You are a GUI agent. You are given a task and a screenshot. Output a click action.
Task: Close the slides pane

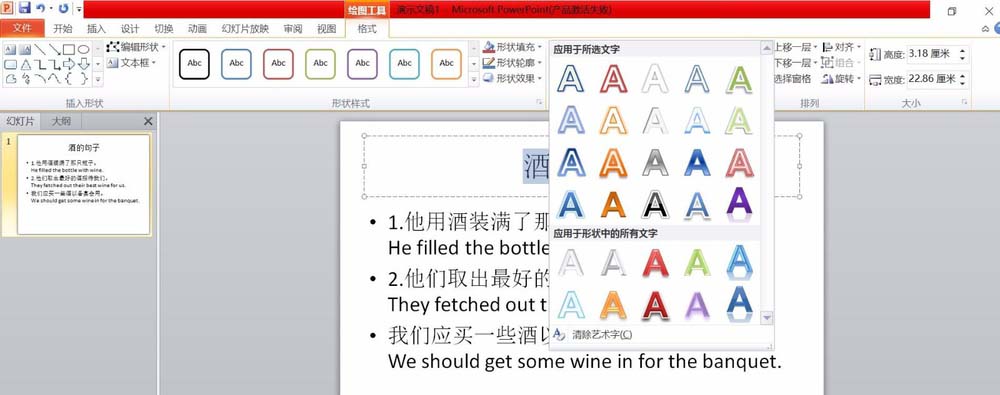[148, 121]
